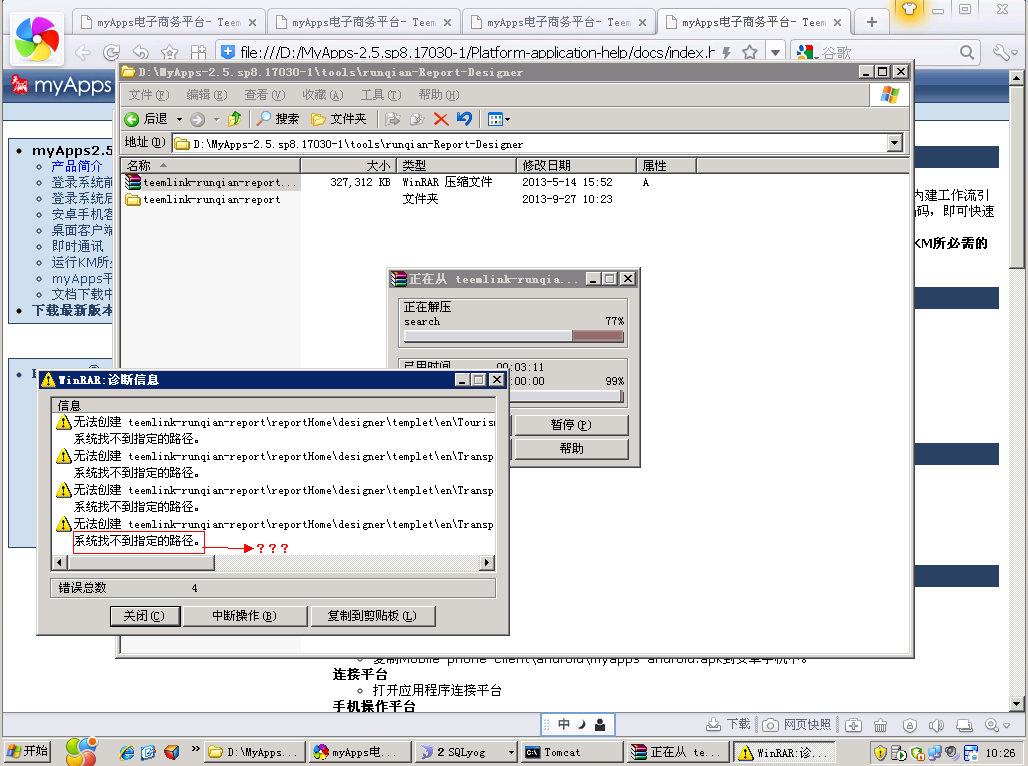The height and width of the screenshot is (766, 1028).
Task: Click the bookmark star in address bar
Action: pyautogui.click(x=750, y=52)
